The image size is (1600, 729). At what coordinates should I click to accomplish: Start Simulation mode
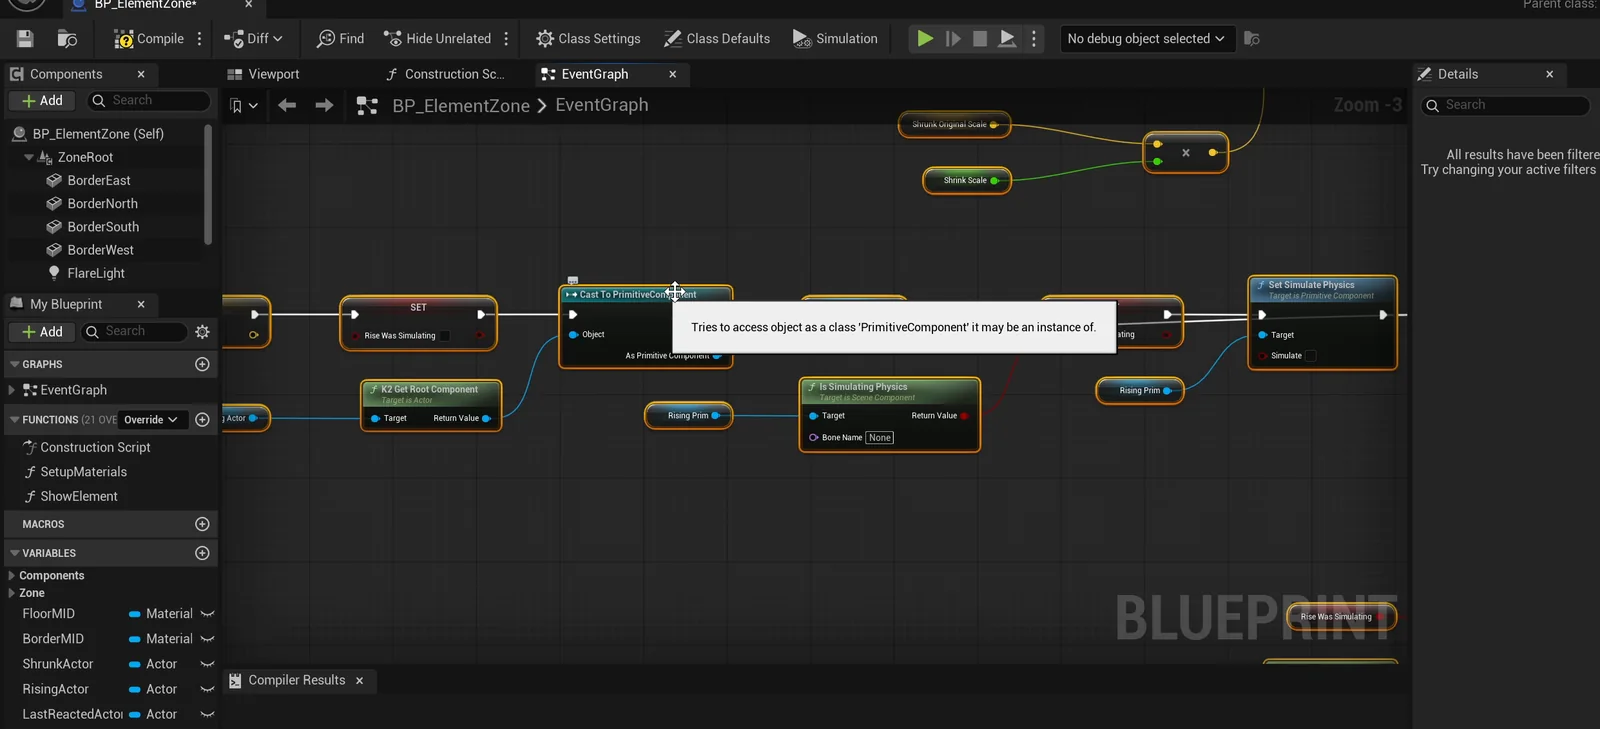[x=835, y=39]
